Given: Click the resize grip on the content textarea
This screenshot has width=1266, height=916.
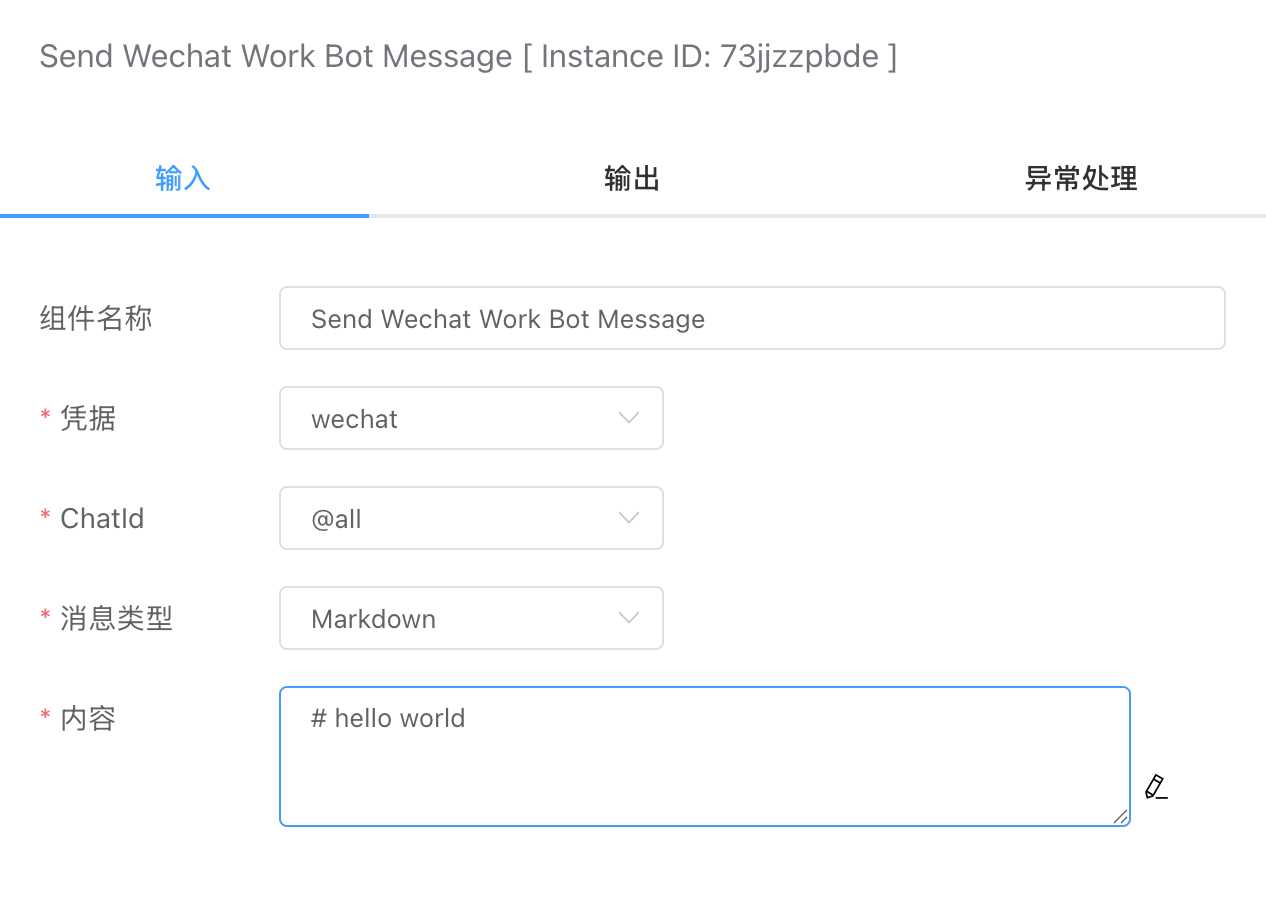Looking at the screenshot, I should coord(1119,817).
